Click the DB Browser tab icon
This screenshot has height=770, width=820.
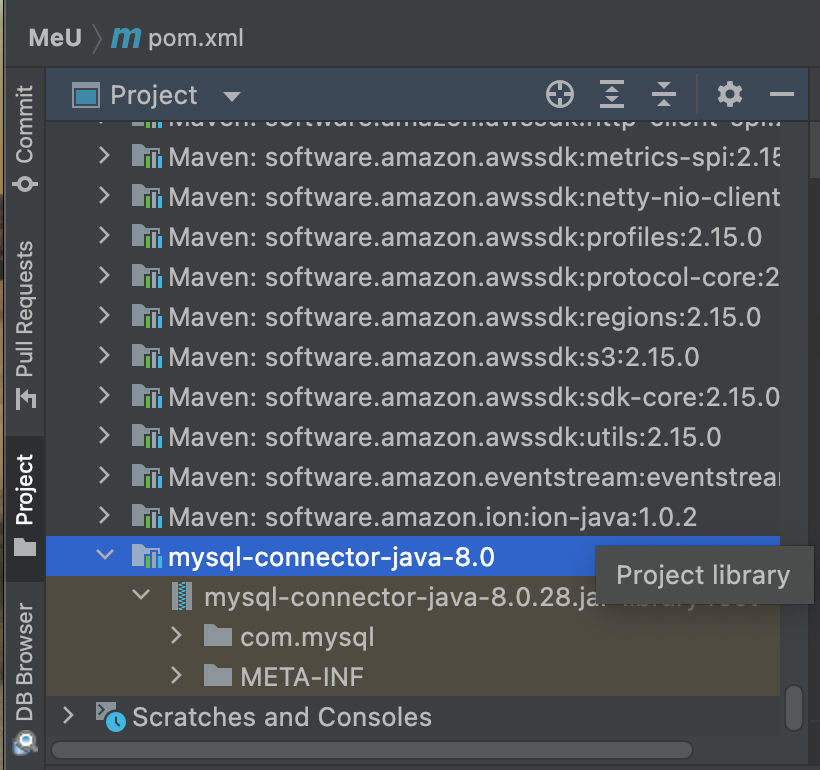pyautogui.click(x=25, y=743)
